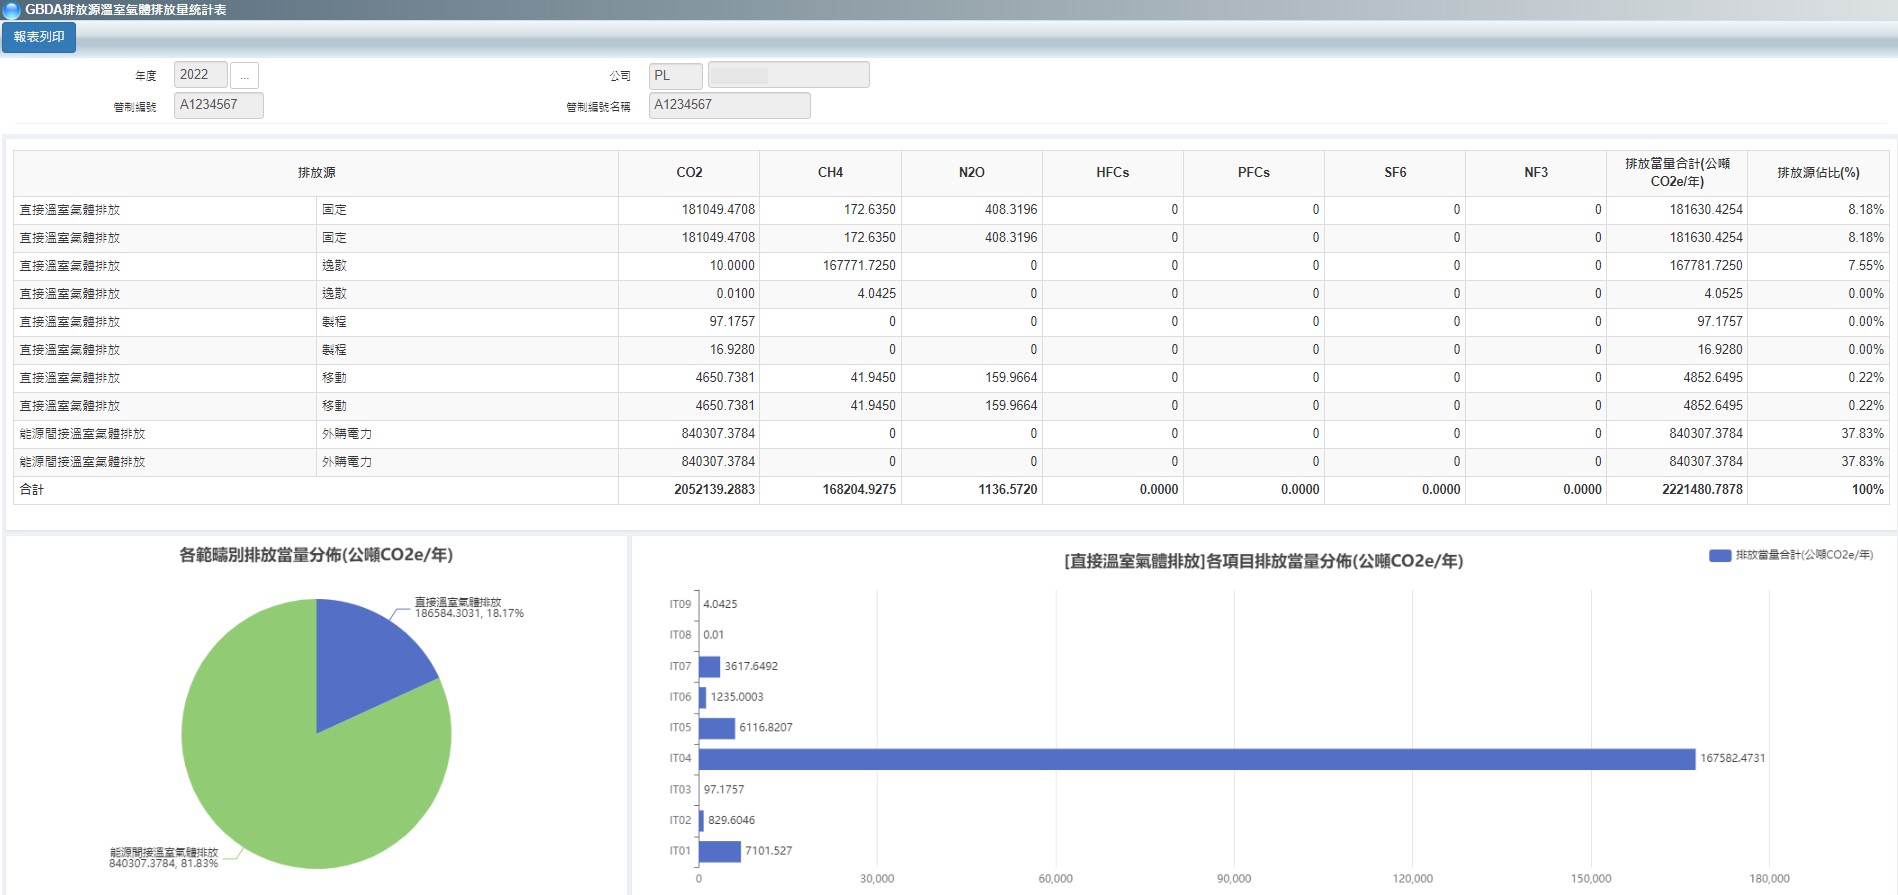Screen dimensions: 1898x895
Task: Click the 180,000 x-axis tick label
Action: (x=1769, y=879)
